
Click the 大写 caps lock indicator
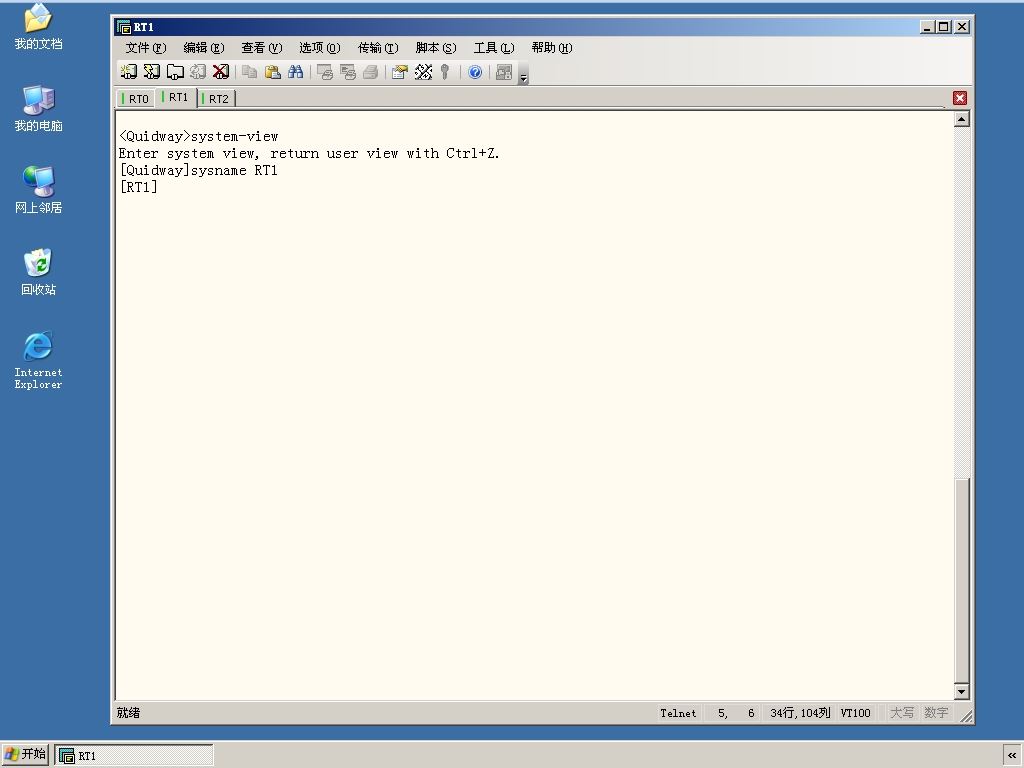[x=902, y=713]
